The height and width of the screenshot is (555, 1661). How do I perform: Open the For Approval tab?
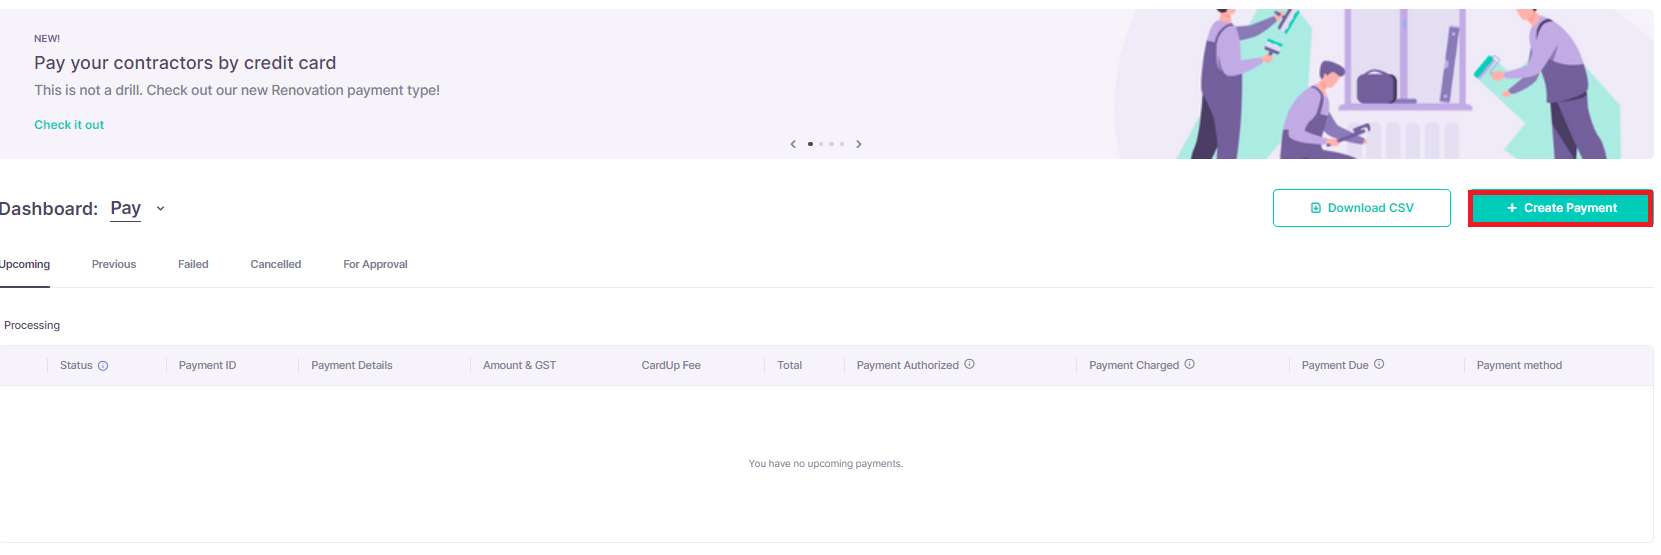(x=375, y=265)
